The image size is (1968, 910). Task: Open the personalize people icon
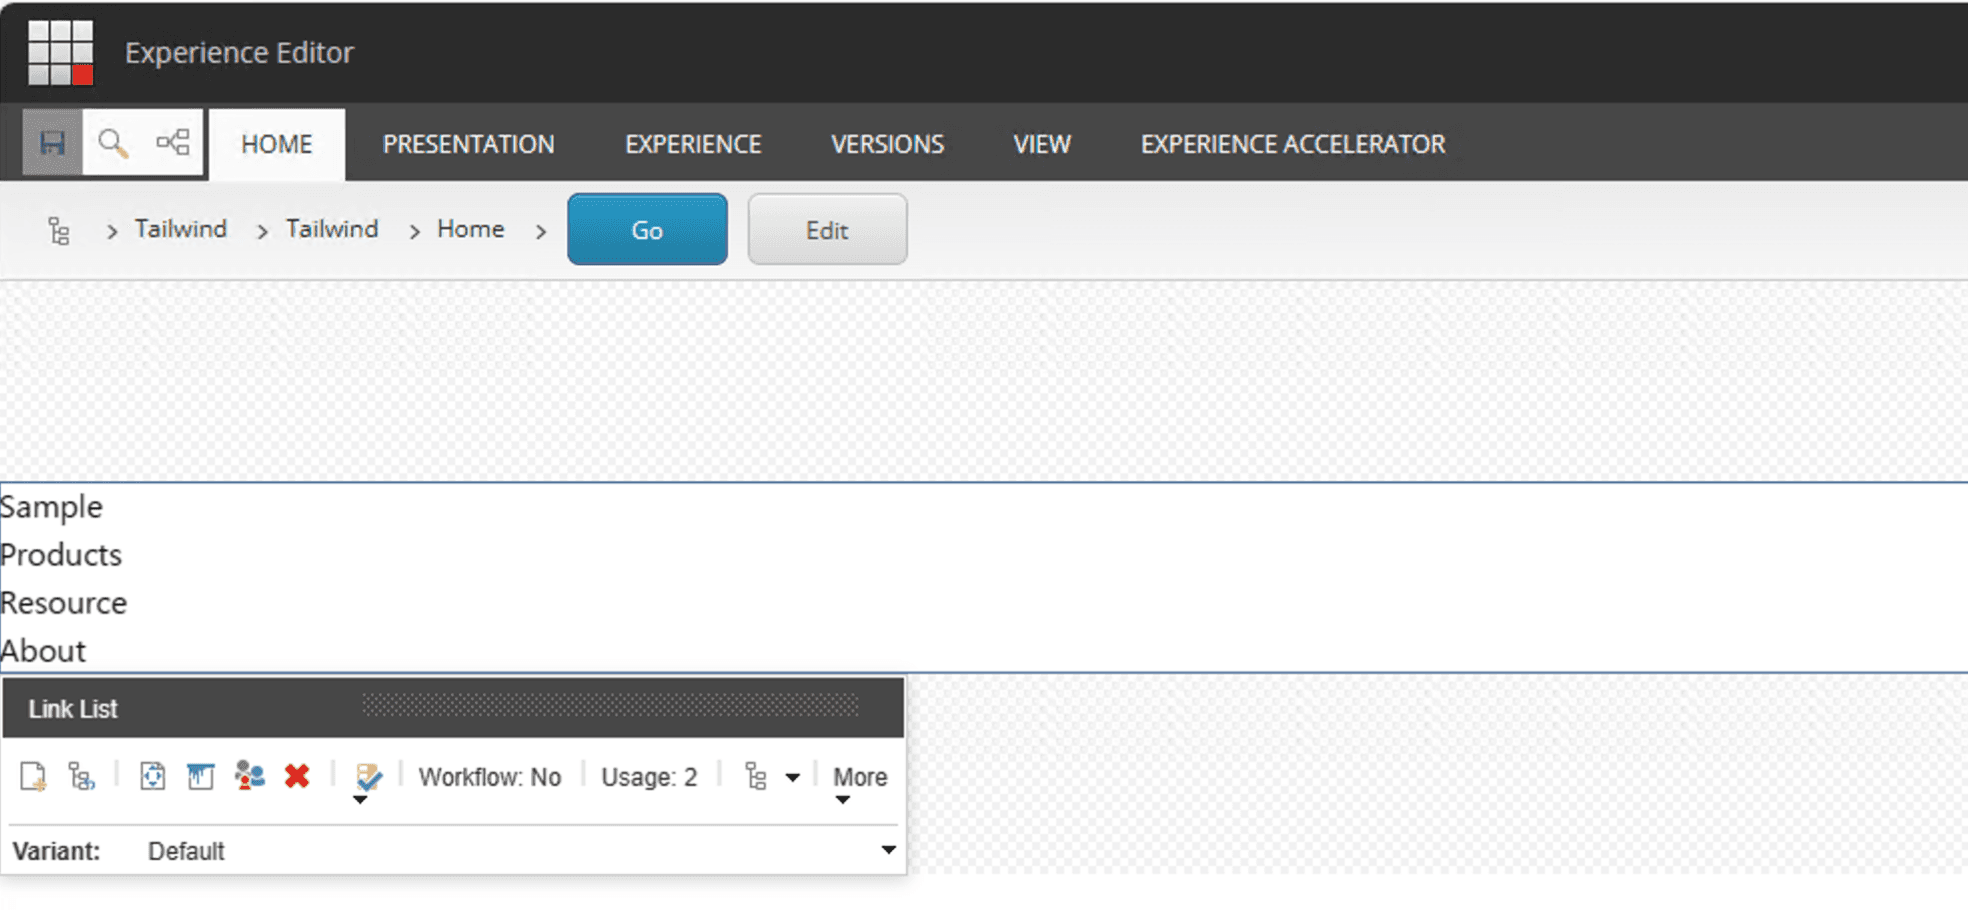click(x=249, y=777)
